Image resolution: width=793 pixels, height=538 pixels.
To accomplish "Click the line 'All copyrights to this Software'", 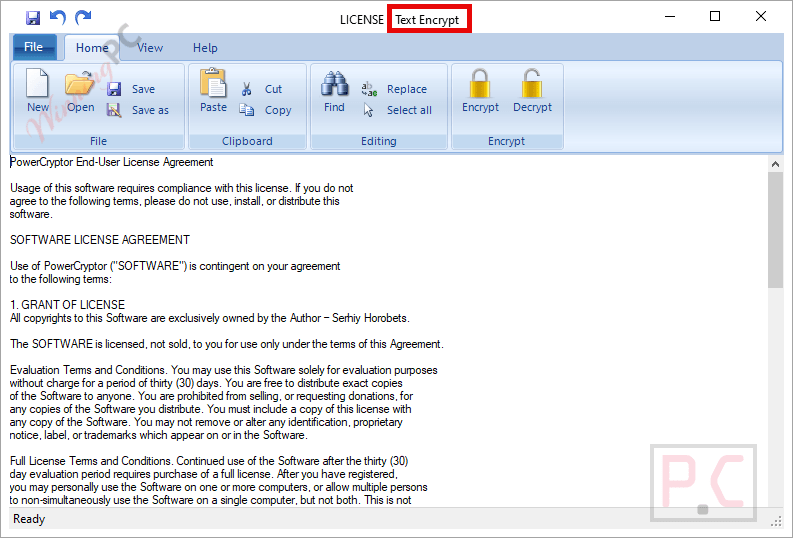I will (209, 318).
